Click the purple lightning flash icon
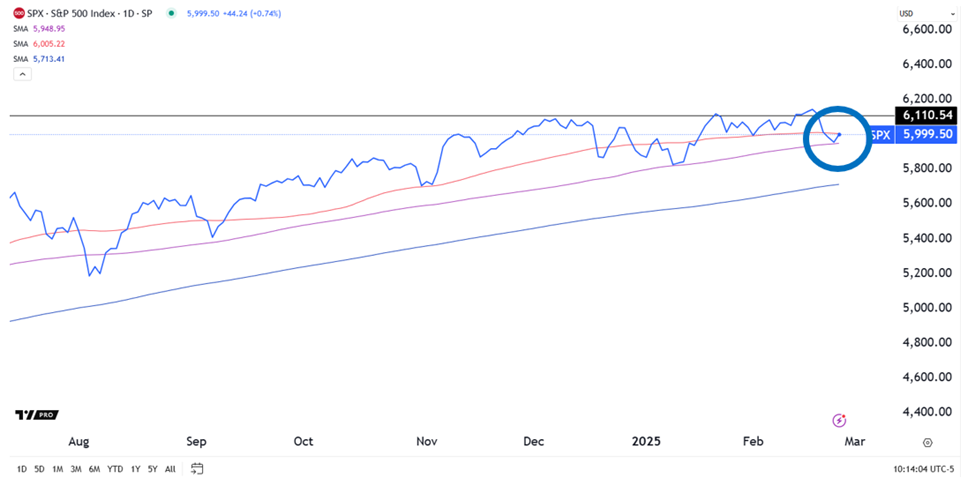Screen dimensions: 975x478 click(840, 420)
